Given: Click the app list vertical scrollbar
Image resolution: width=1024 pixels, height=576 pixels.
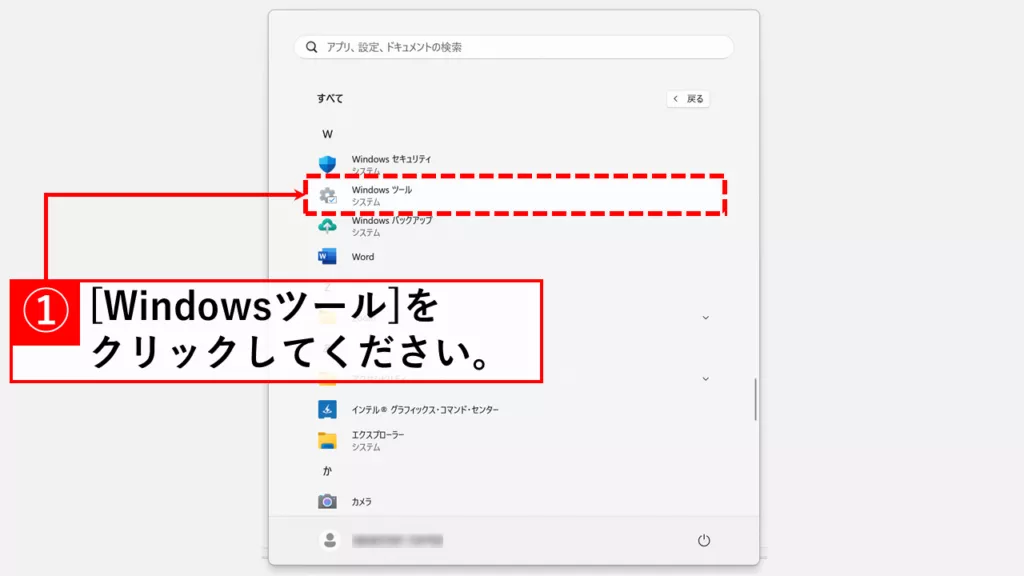Looking at the screenshot, I should 756,399.
